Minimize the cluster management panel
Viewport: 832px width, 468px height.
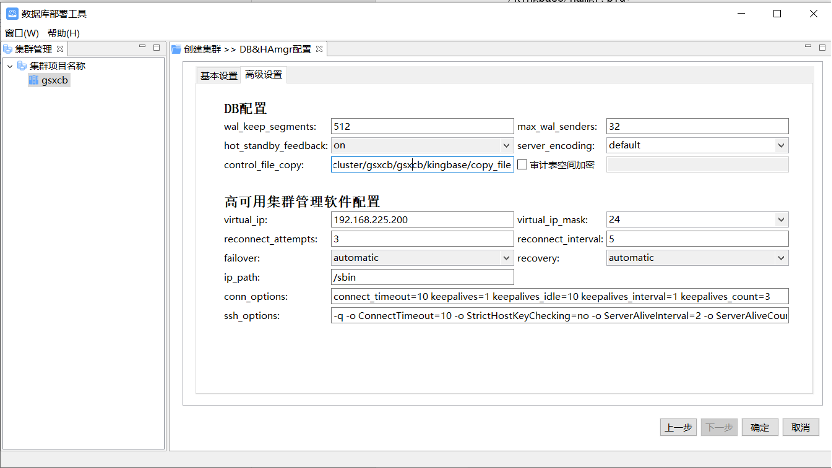(x=142, y=47)
